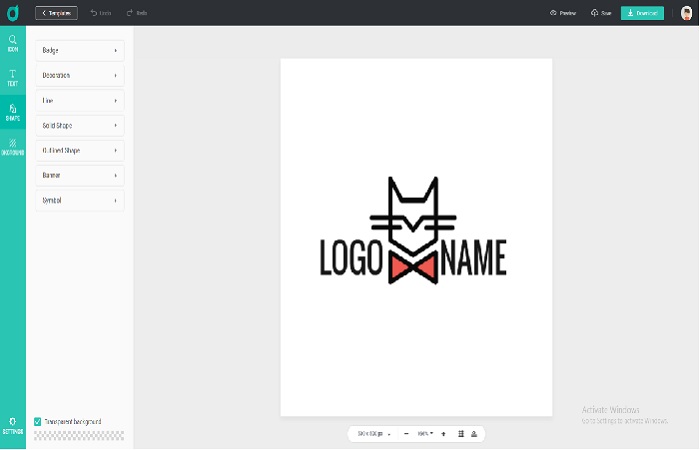Expand the Symbol shape category

pos(80,200)
